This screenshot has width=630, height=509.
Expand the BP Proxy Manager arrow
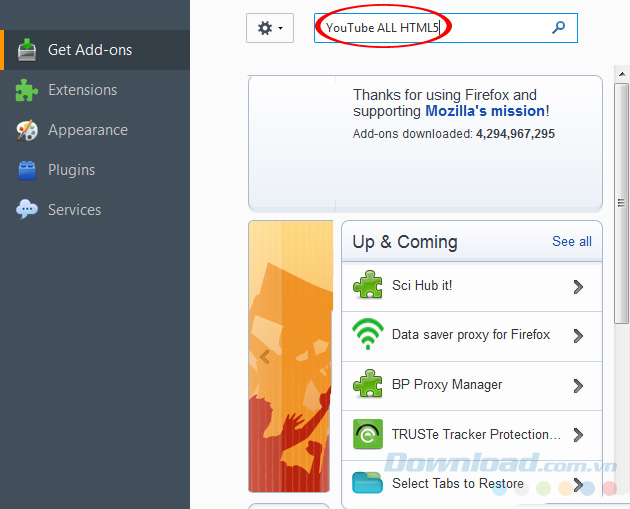pyautogui.click(x=578, y=385)
